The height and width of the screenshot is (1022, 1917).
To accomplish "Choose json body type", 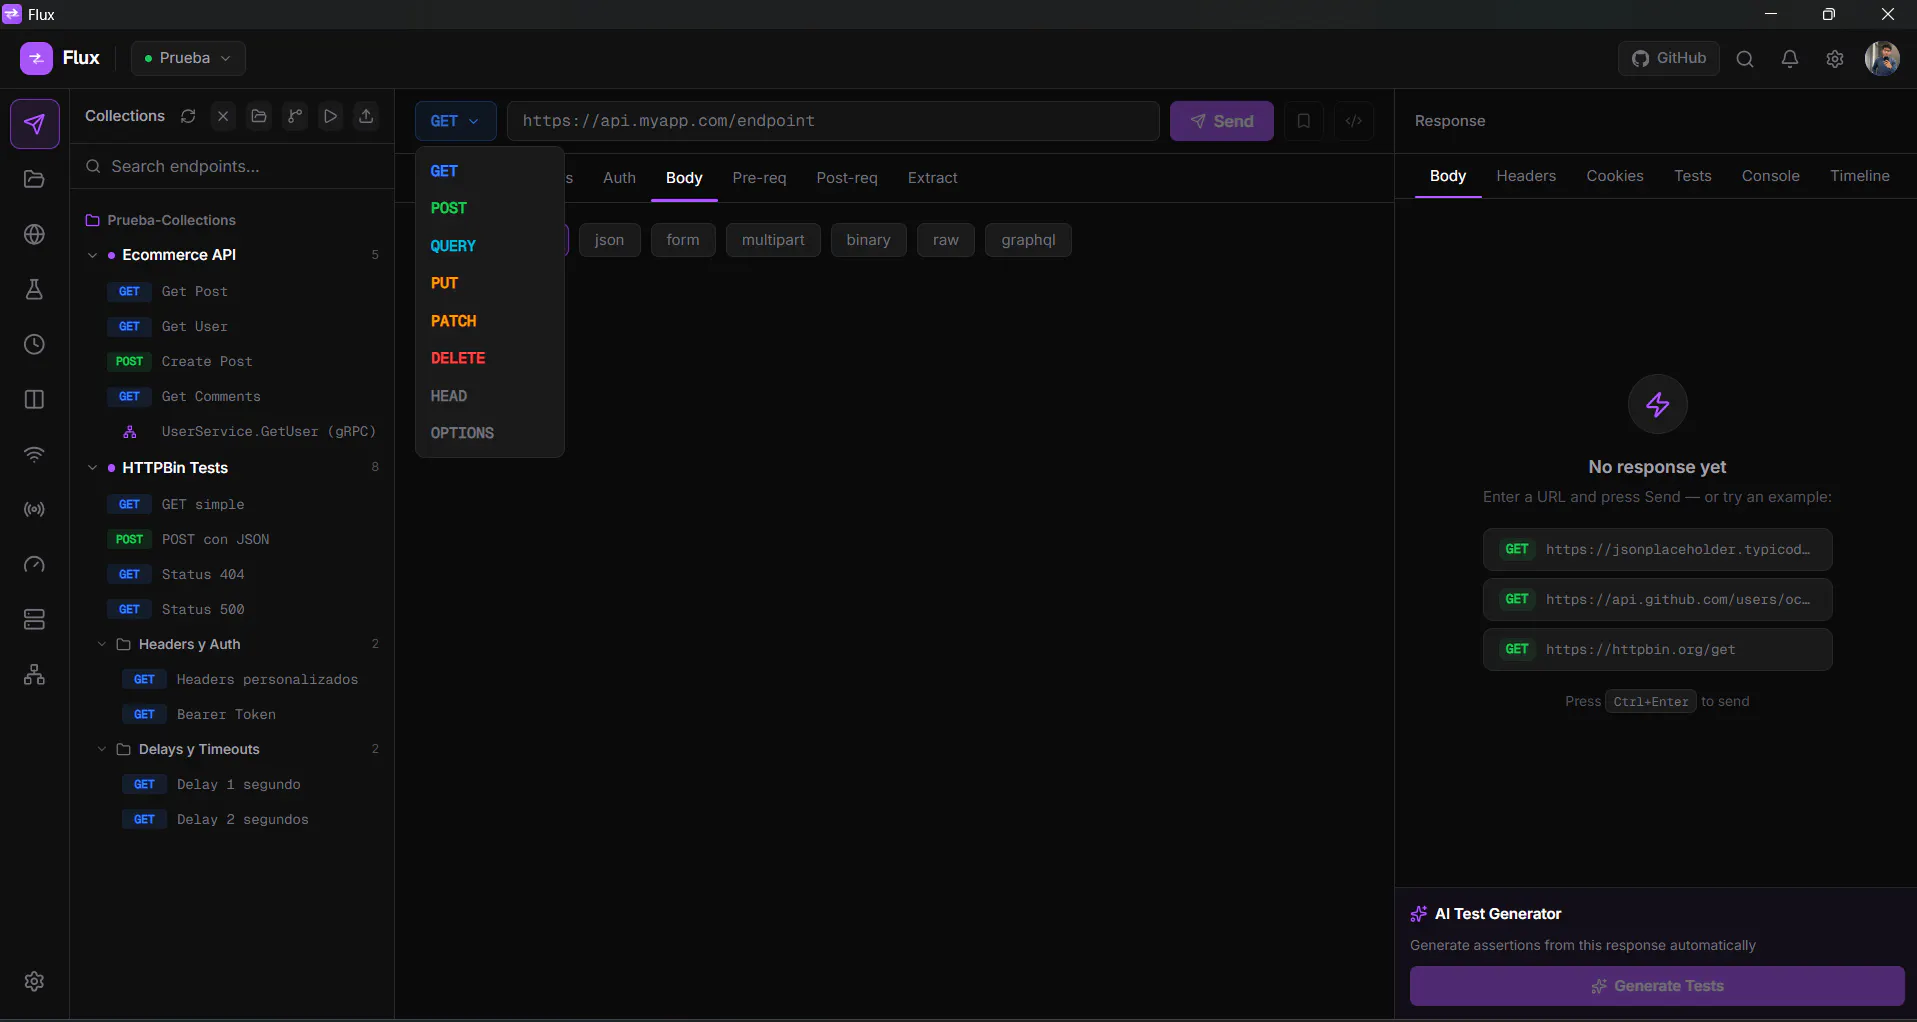I will (x=609, y=240).
